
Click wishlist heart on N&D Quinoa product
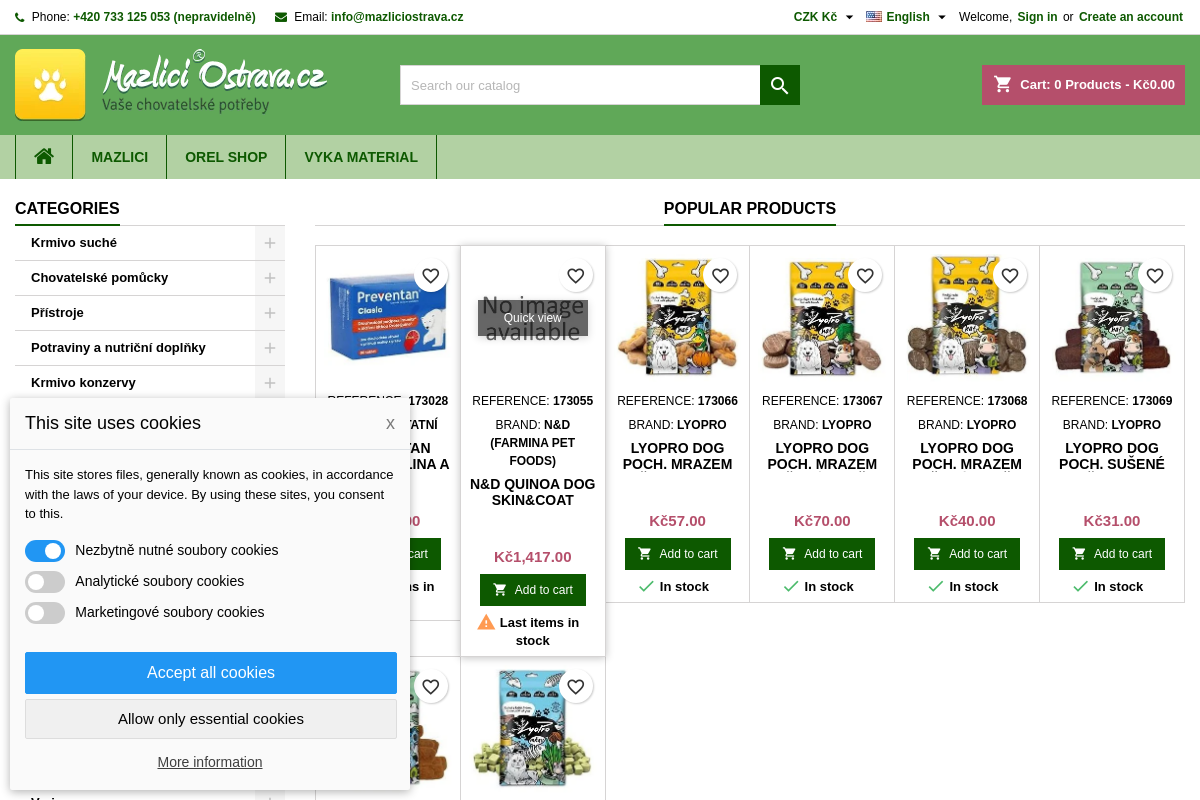point(575,276)
